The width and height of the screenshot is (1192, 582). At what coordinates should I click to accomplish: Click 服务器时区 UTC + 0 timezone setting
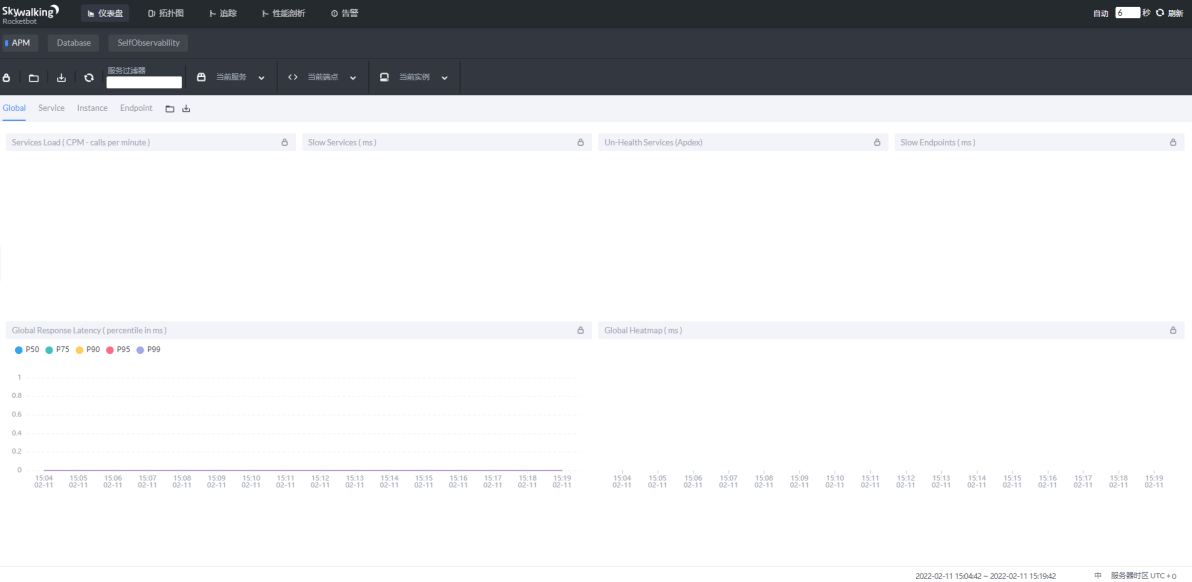tap(1143, 576)
